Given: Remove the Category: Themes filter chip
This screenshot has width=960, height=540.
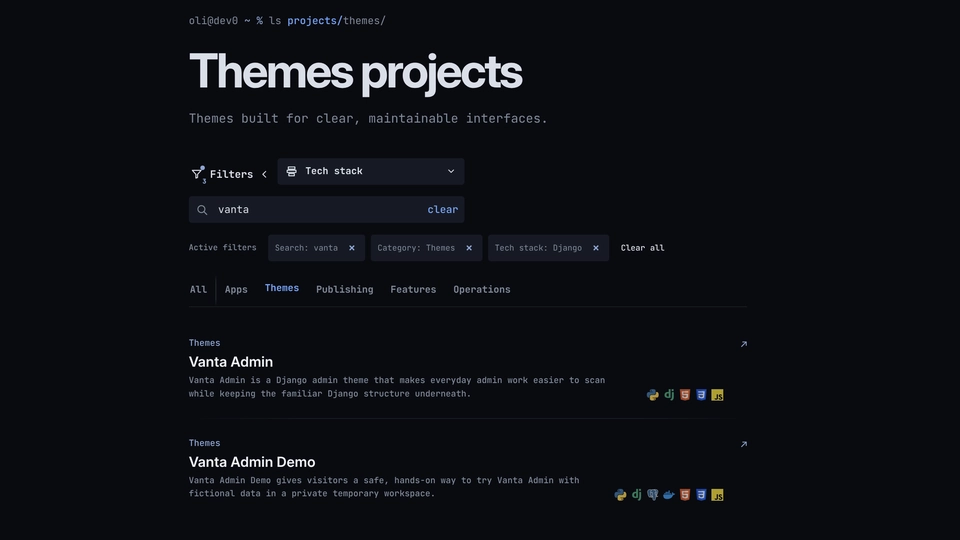Looking at the screenshot, I should pos(469,248).
